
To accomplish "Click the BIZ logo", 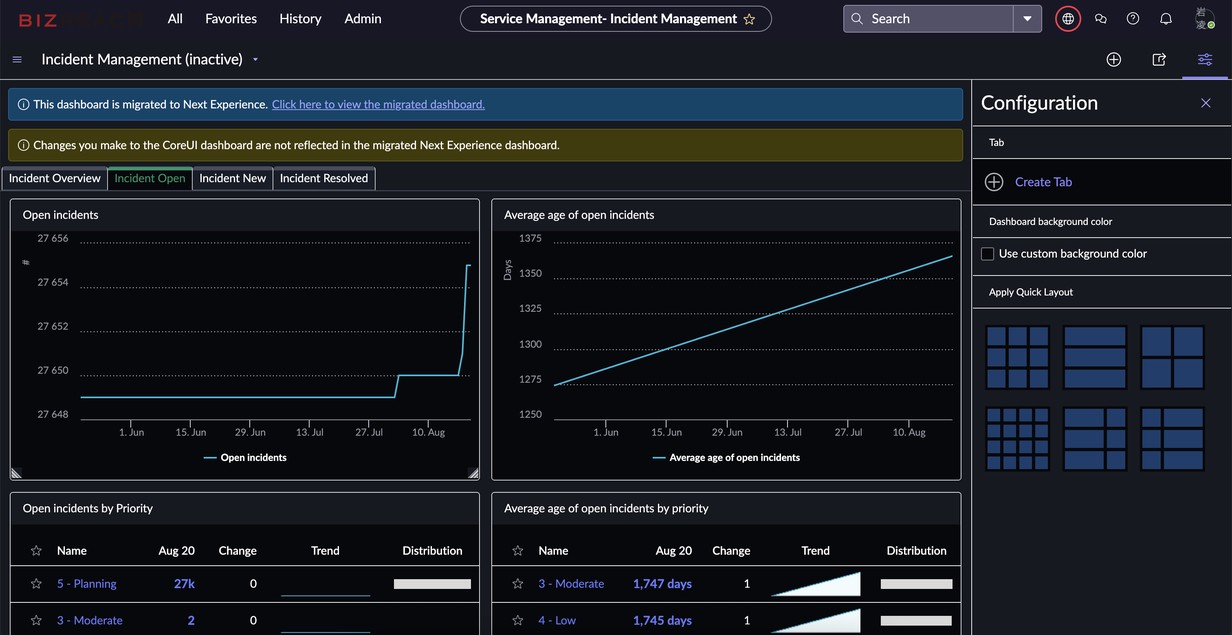I will [x=80, y=19].
